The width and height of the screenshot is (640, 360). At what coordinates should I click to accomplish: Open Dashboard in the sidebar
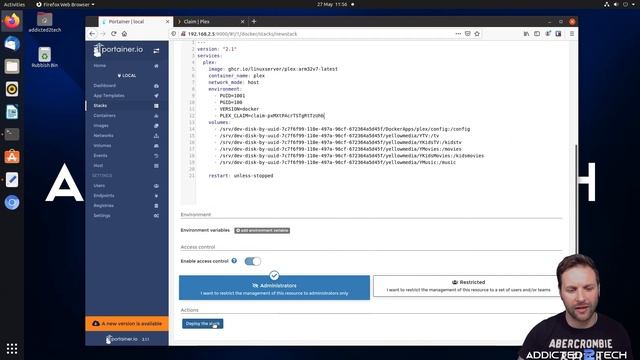tap(104, 86)
